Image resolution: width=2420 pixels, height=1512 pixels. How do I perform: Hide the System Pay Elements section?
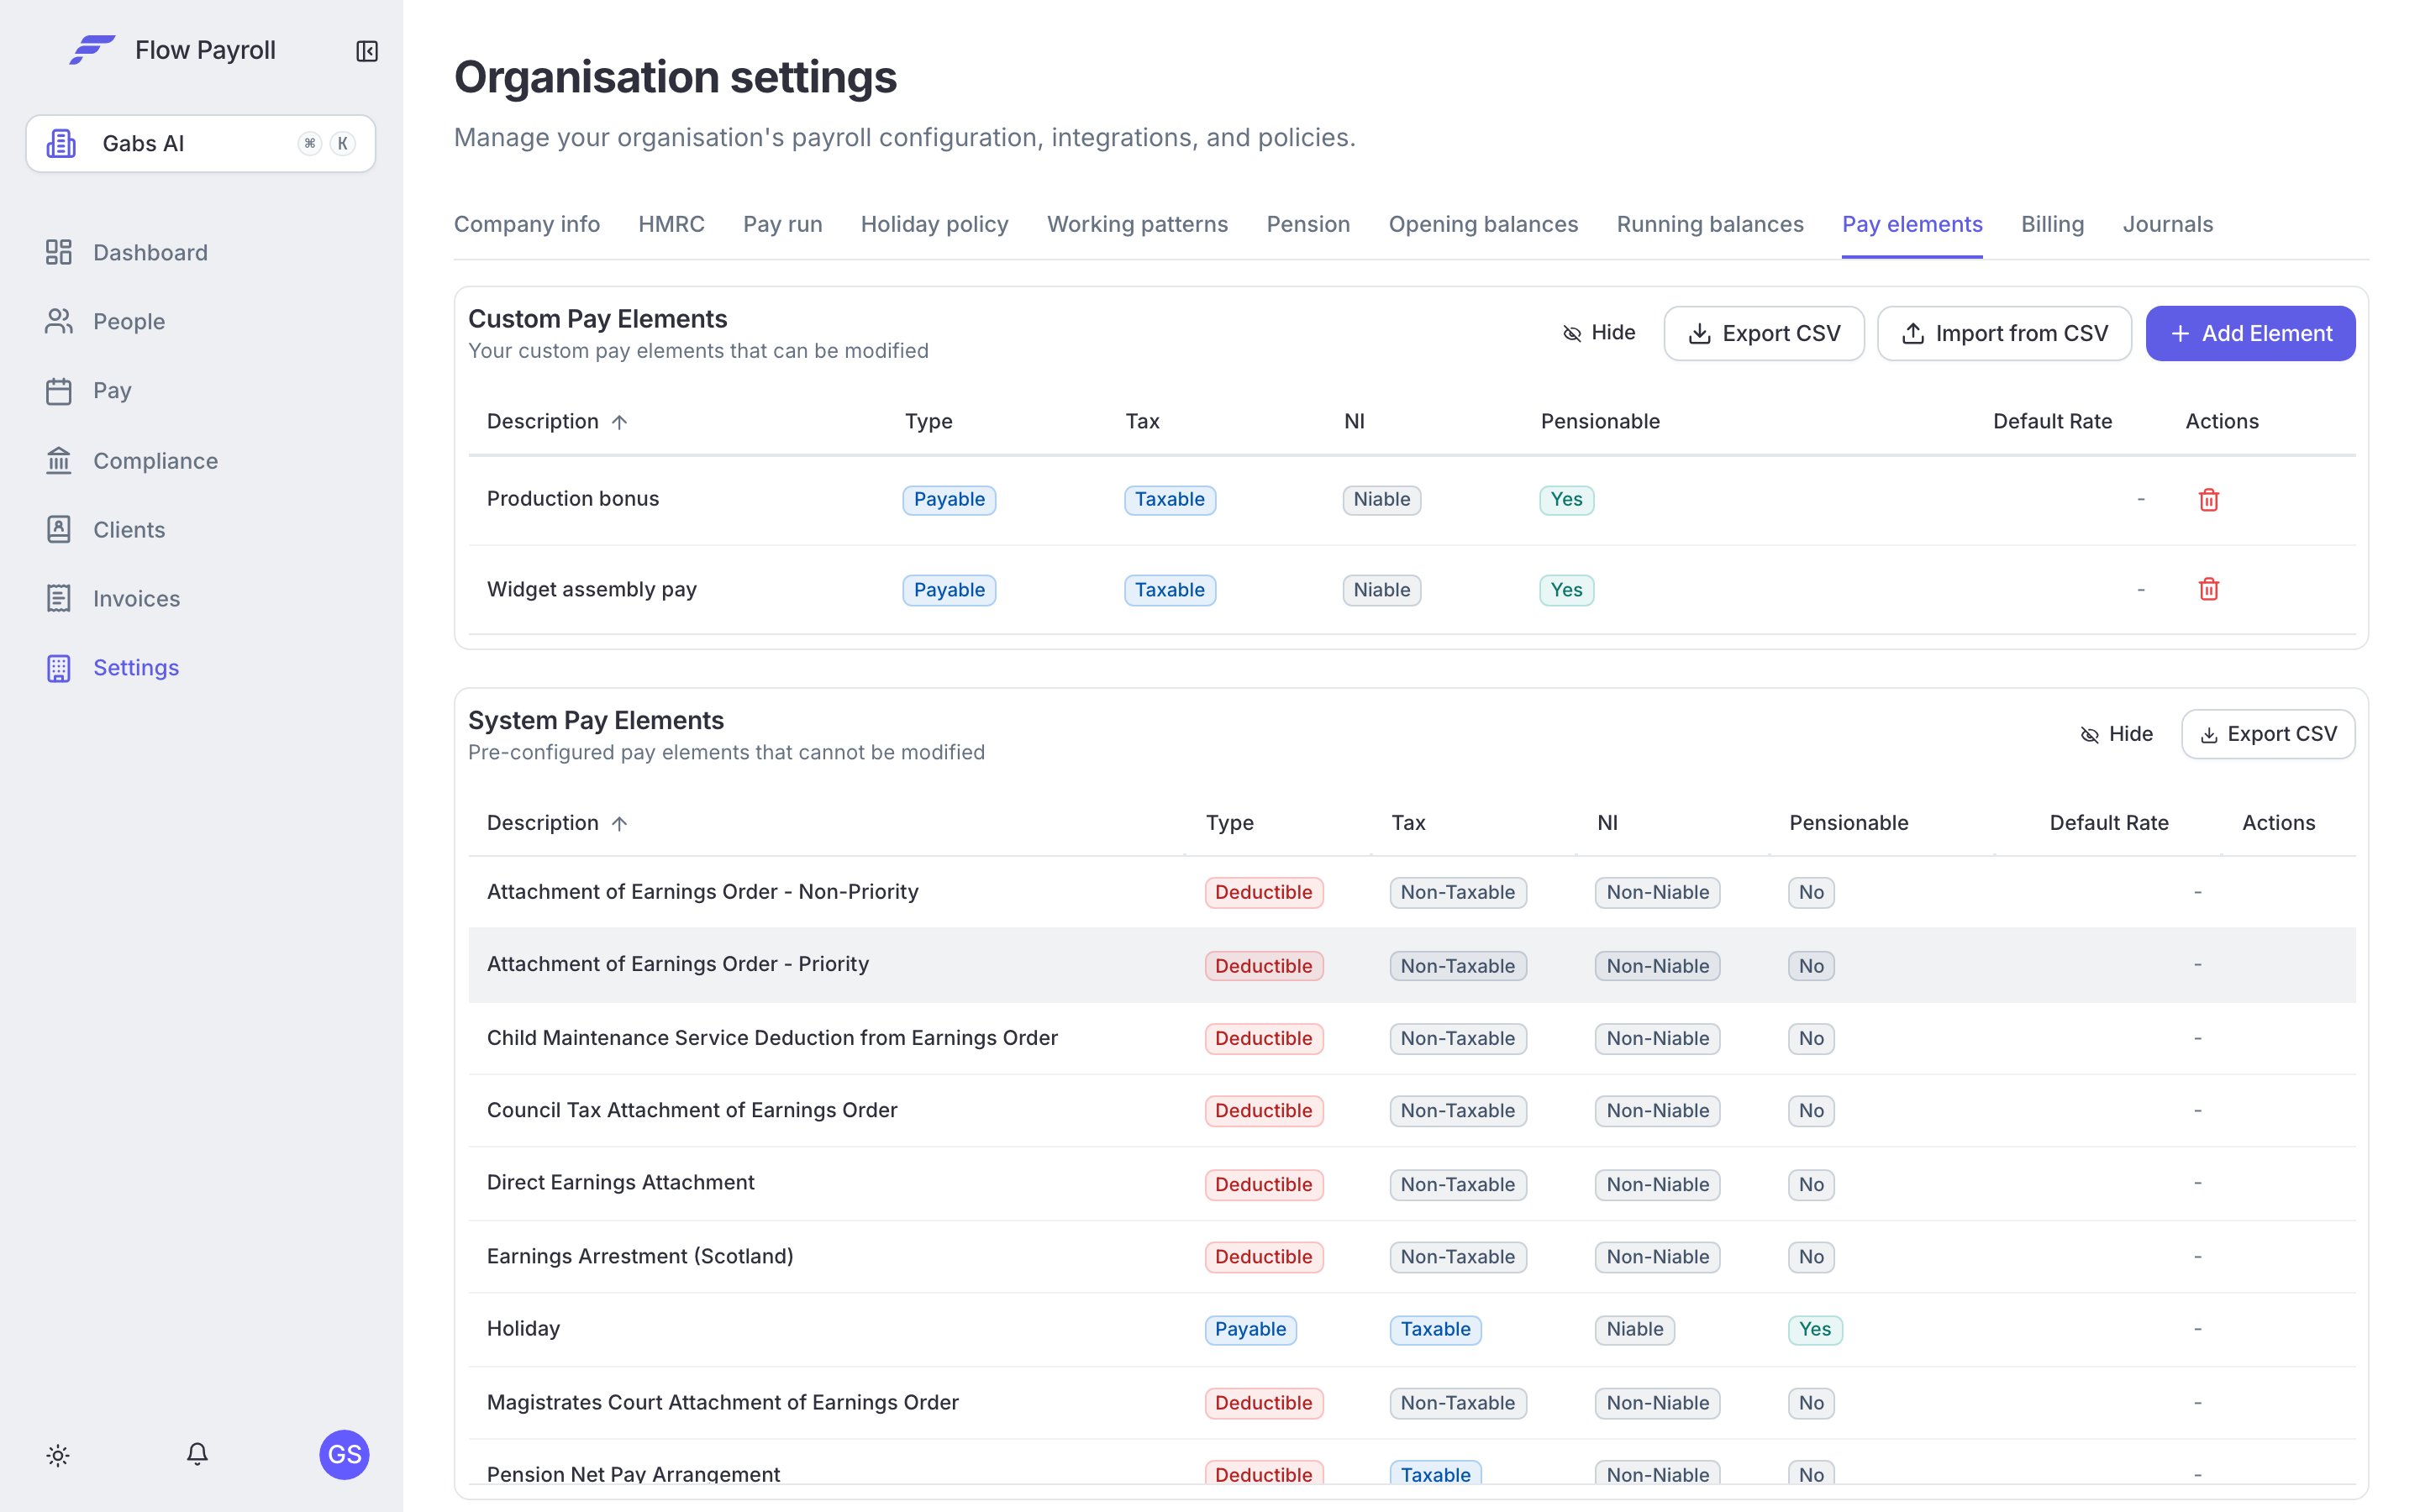[2116, 734]
